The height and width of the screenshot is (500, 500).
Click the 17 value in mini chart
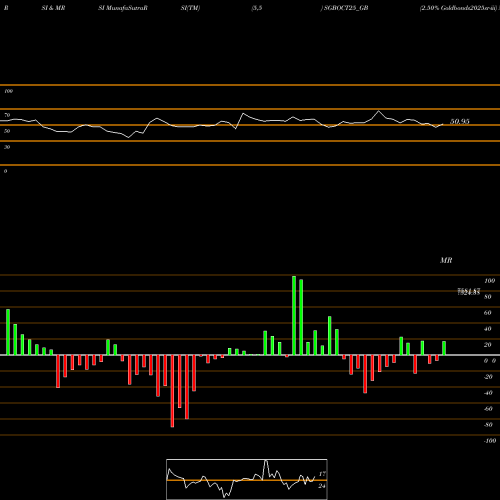[322, 474]
